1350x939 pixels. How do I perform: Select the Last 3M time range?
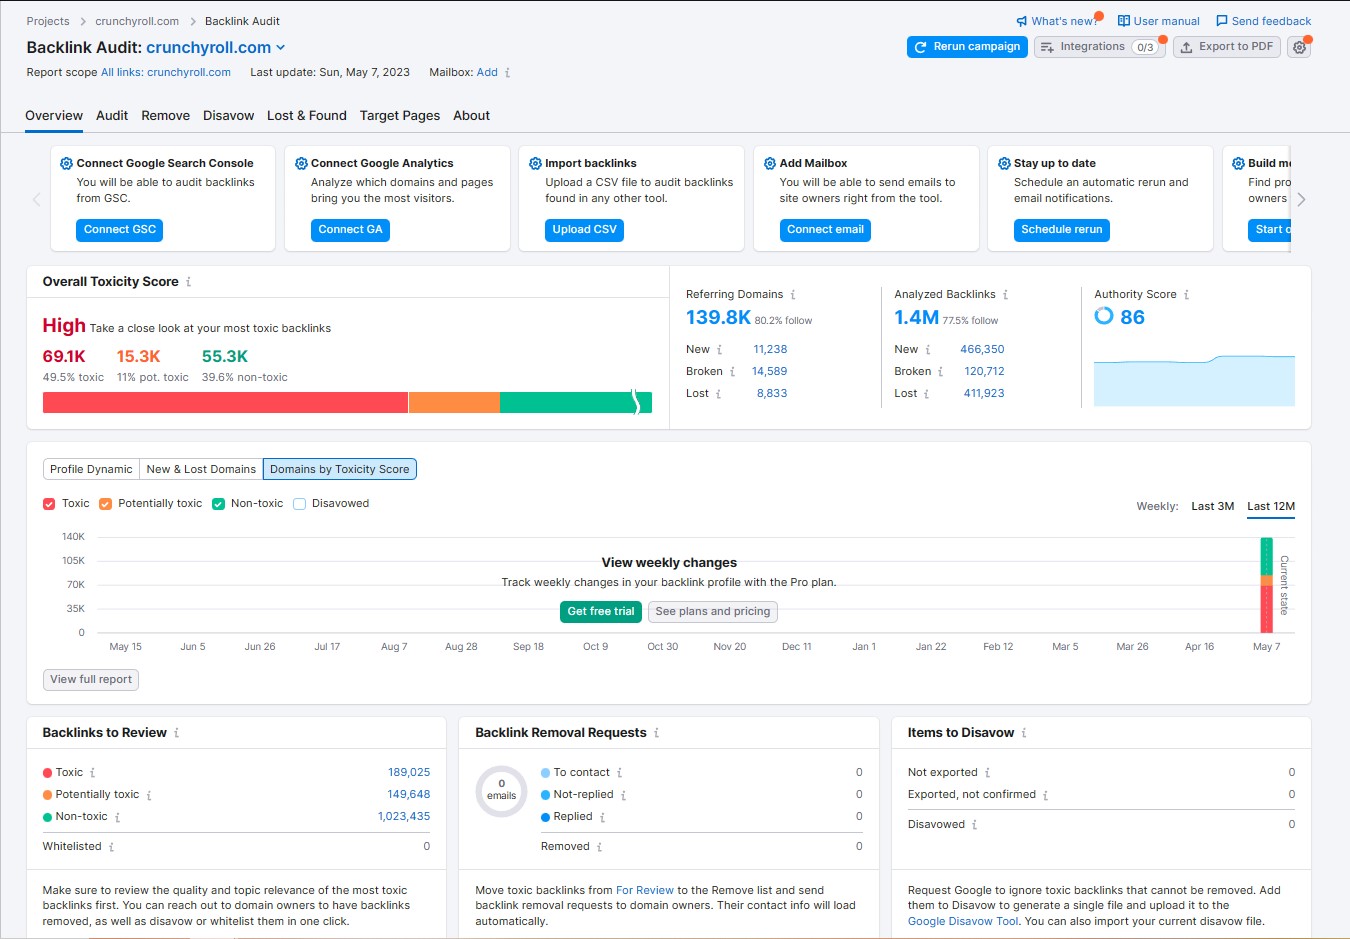(1212, 507)
